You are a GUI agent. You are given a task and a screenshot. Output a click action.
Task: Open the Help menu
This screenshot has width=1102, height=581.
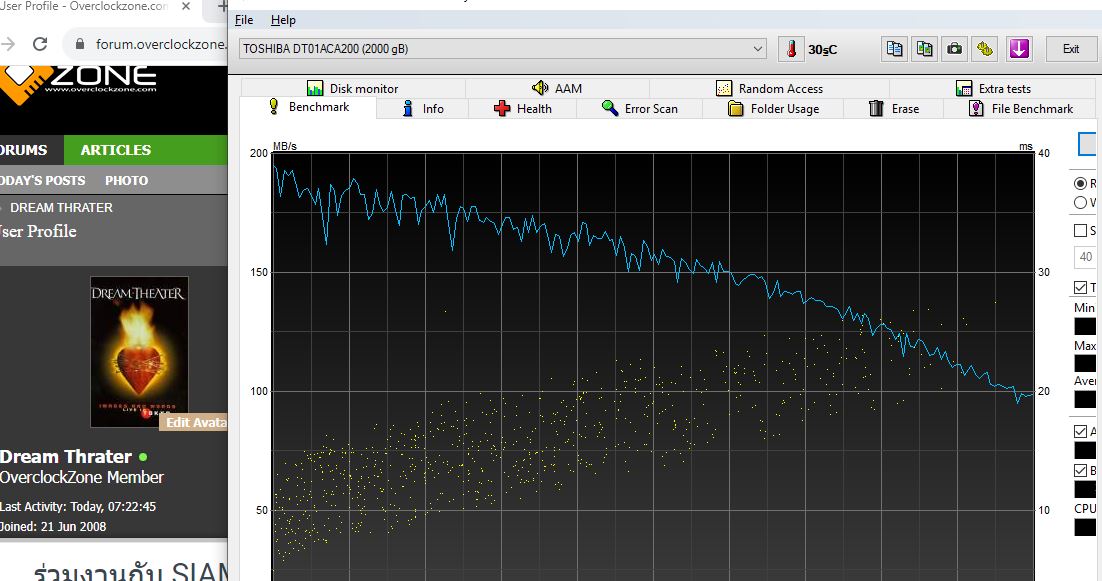coord(283,20)
